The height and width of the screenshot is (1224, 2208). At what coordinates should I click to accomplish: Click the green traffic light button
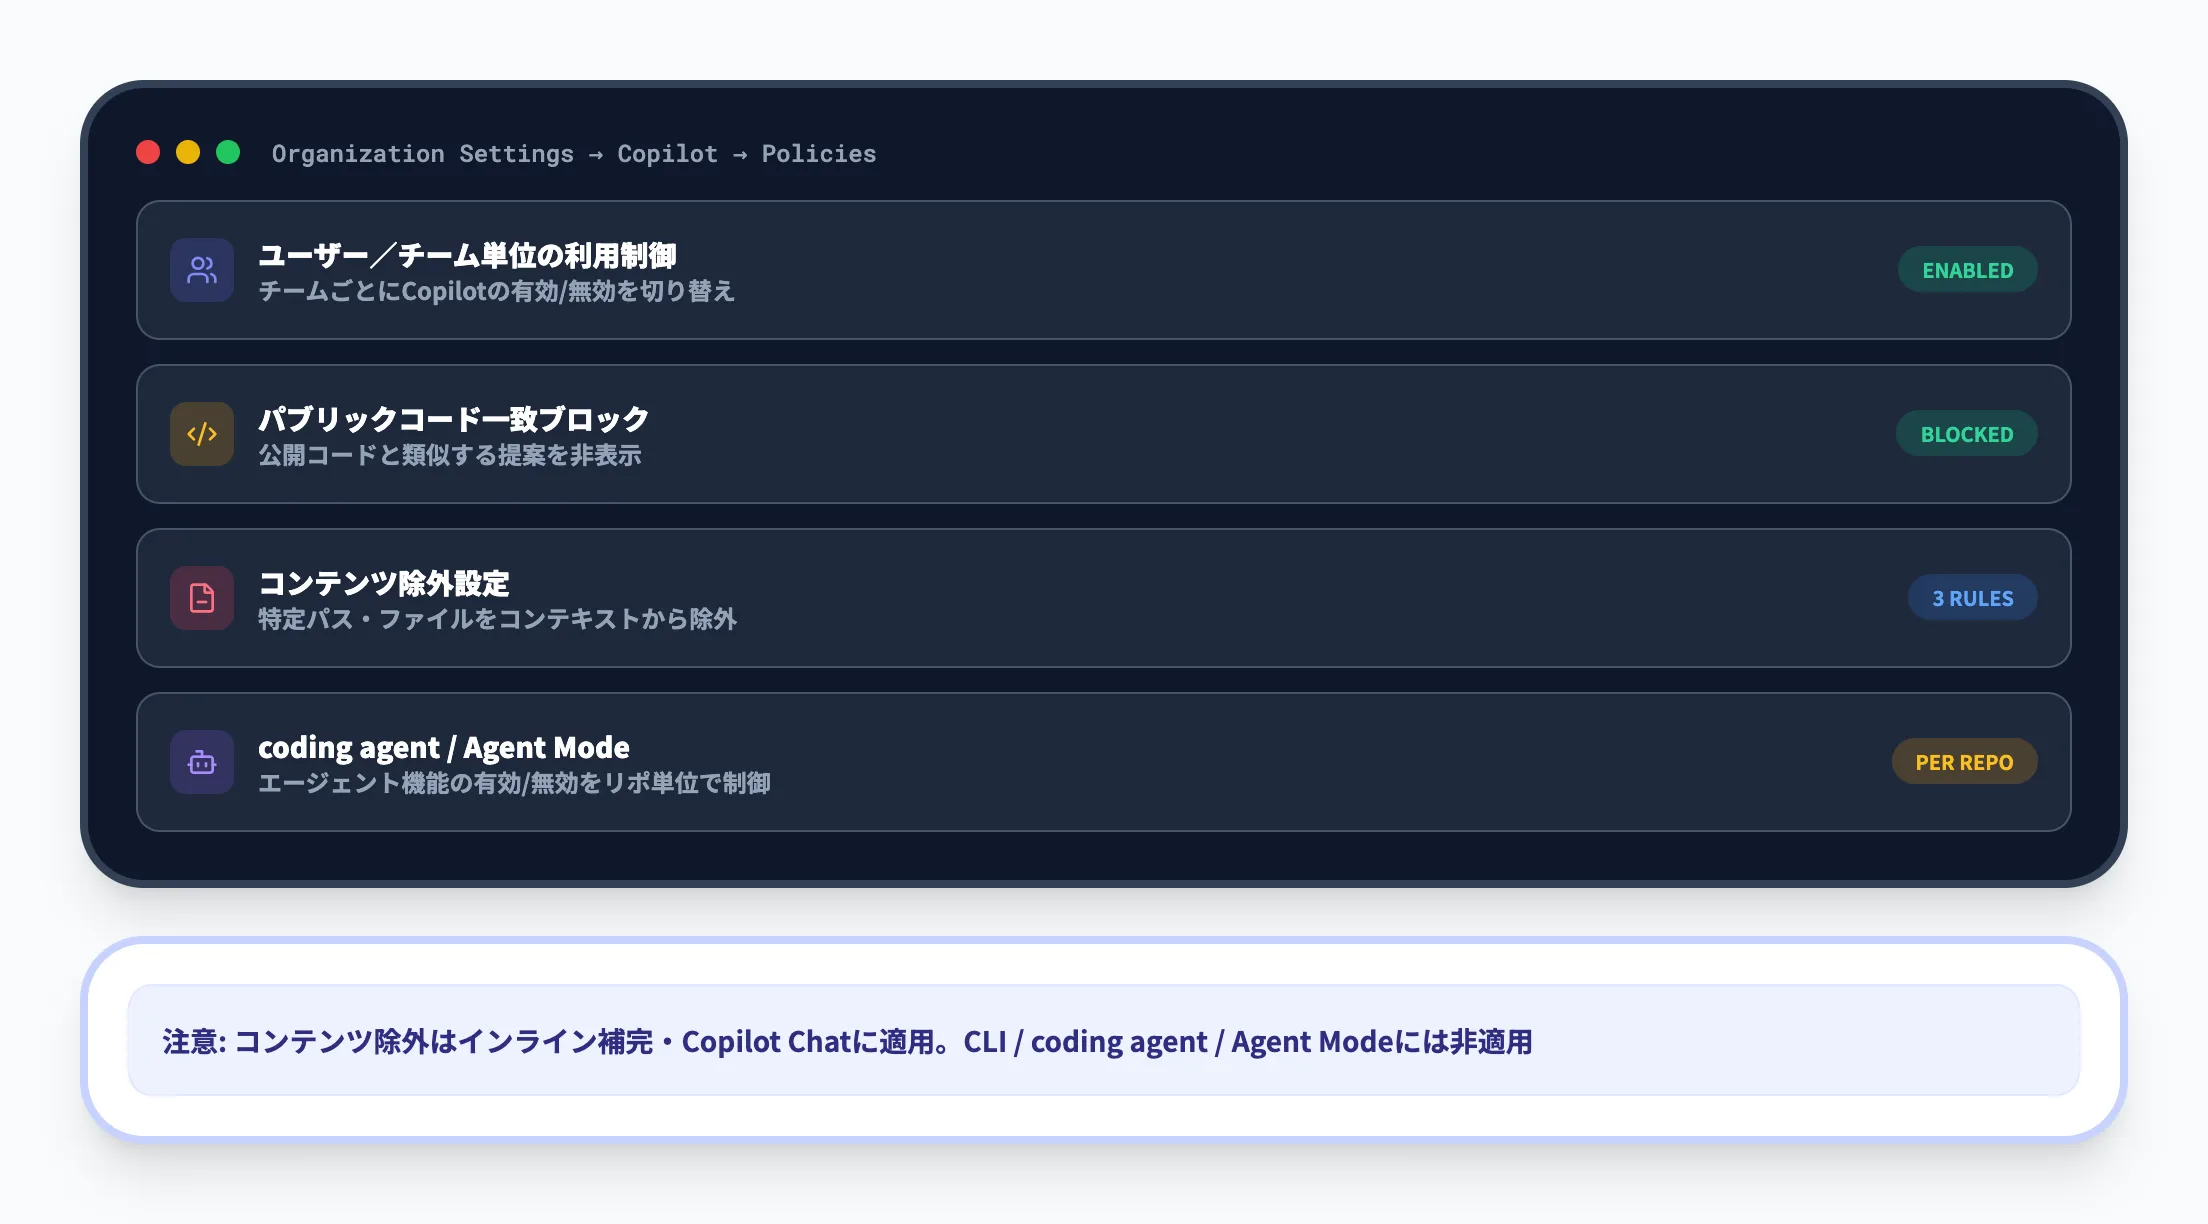point(229,152)
